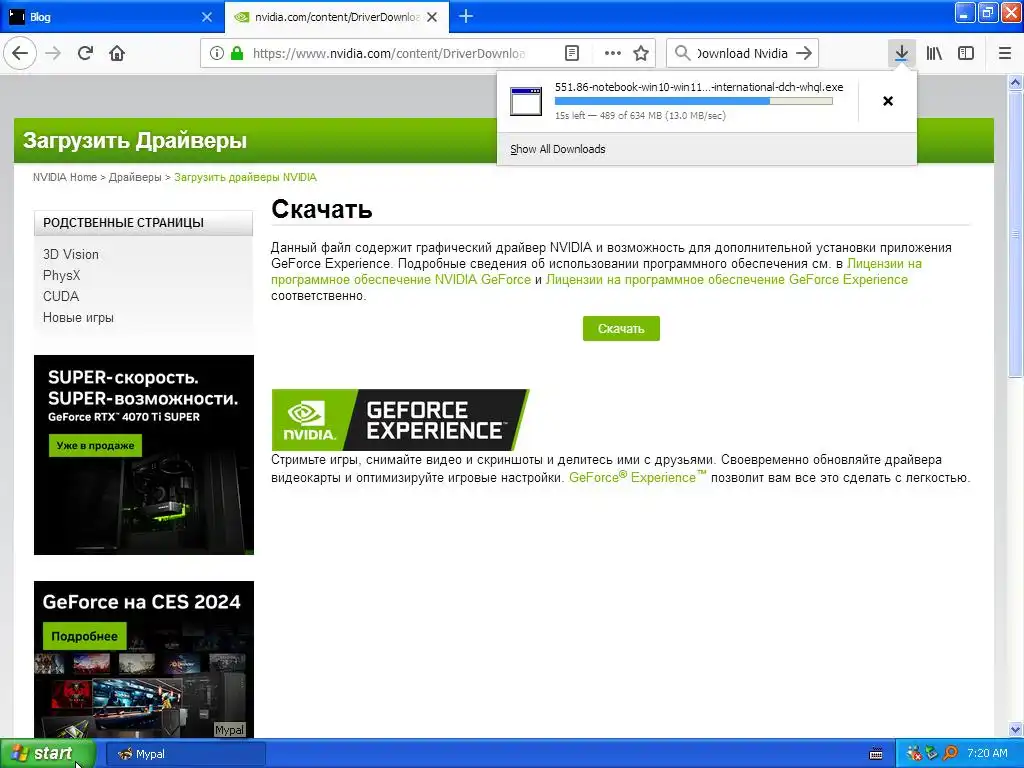Close the nvidia.com tab
Screen dimensions: 1024x768
coord(432,17)
